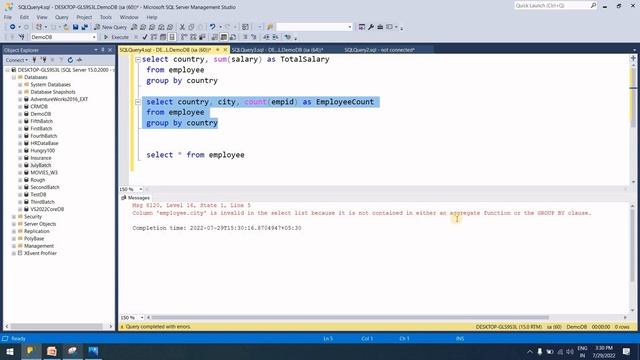
Task: Click the Messages pane horizontal scrollbar
Action: [x=350, y=318]
